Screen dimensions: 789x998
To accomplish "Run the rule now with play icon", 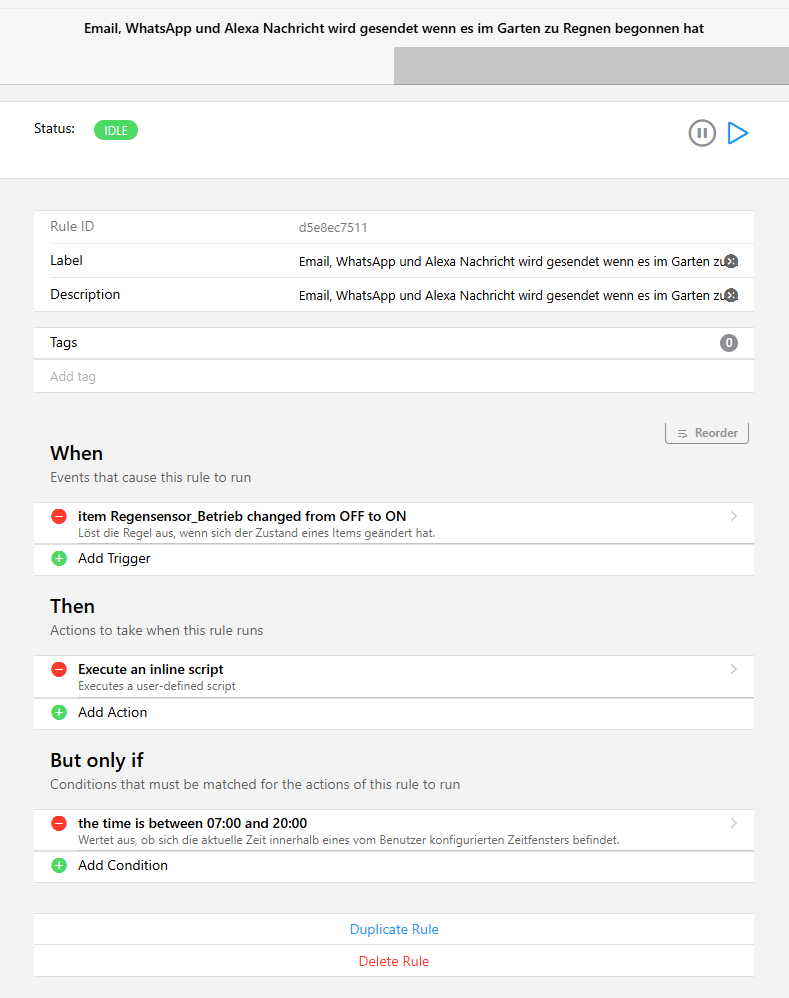I will pos(738,133).
